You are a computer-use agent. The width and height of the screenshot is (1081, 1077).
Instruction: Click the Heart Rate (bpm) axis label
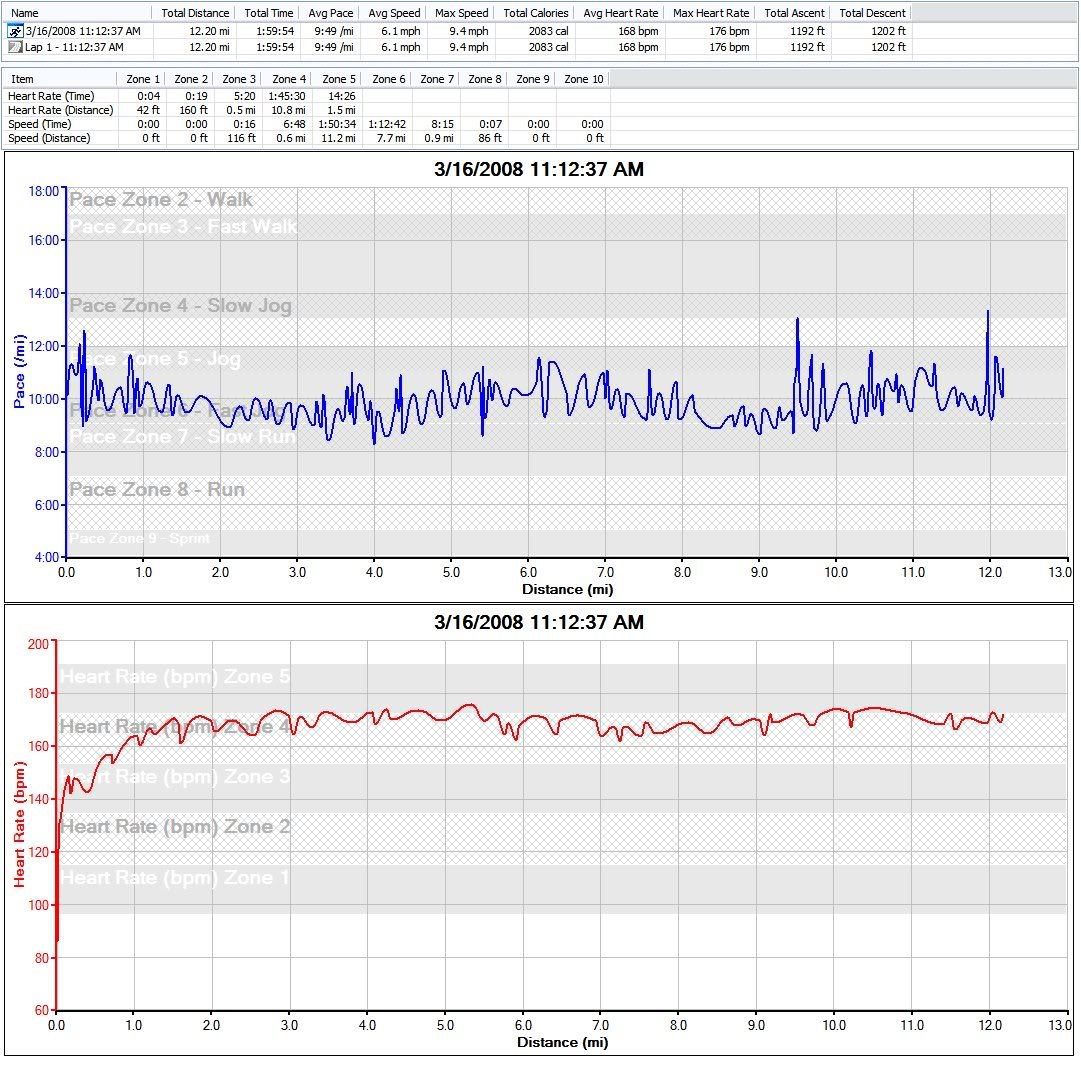(x=18, y=824)
